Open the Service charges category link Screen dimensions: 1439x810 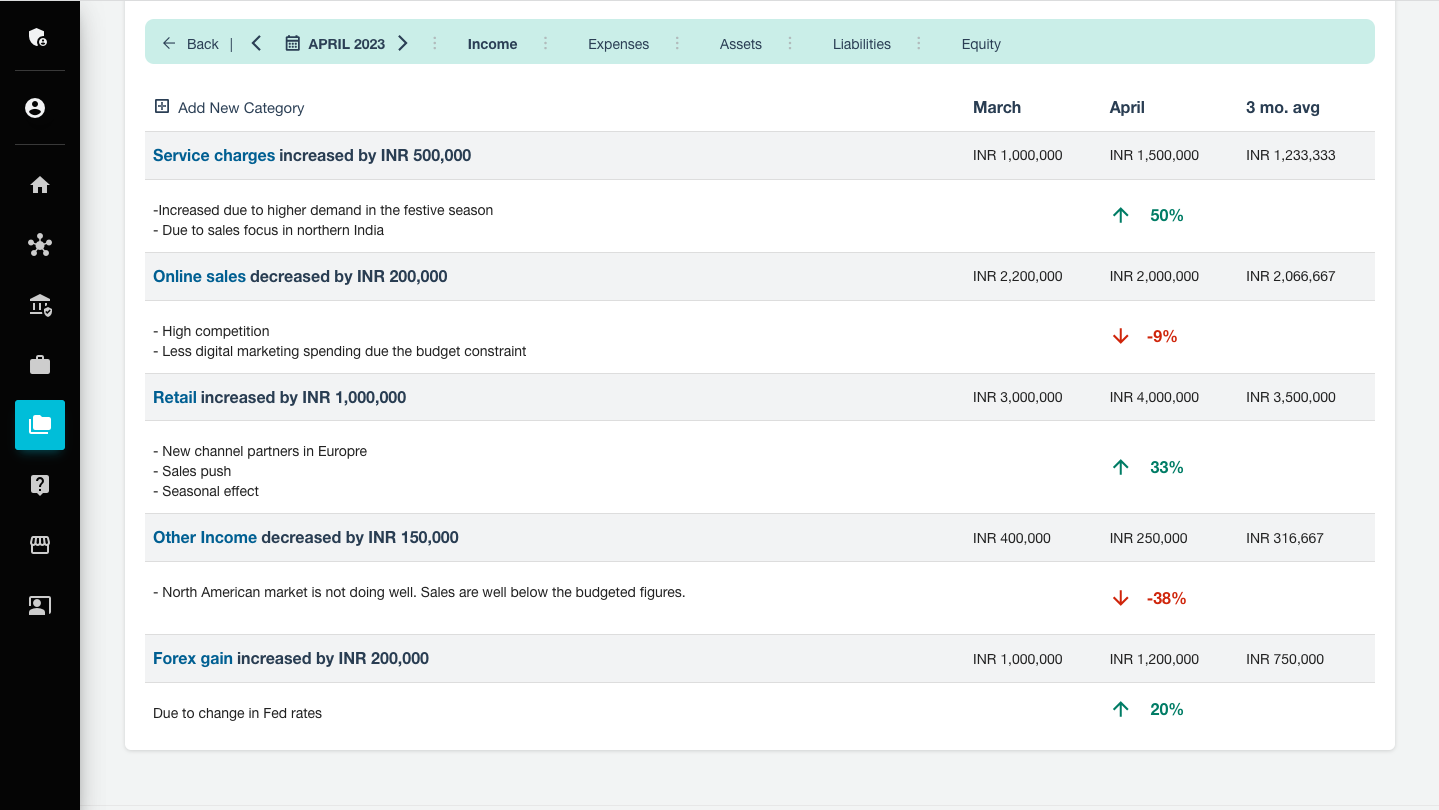[213, 155]
